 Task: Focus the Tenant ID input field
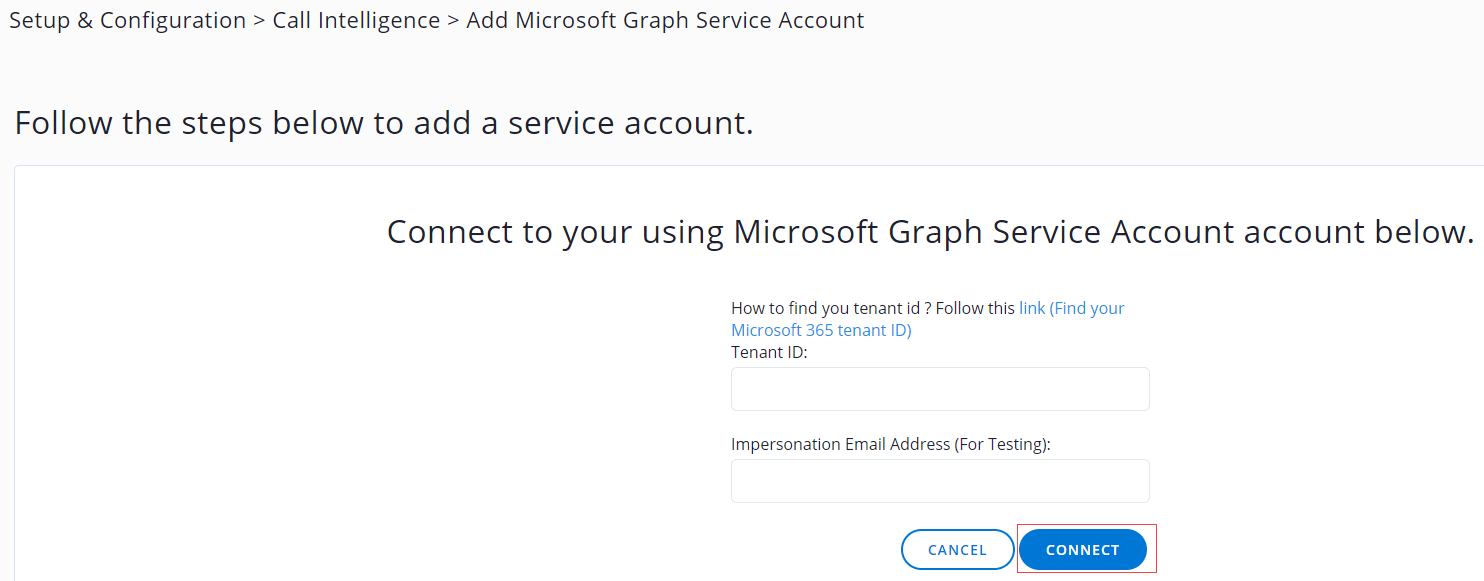pyautogui.click(x=940, y=389)
